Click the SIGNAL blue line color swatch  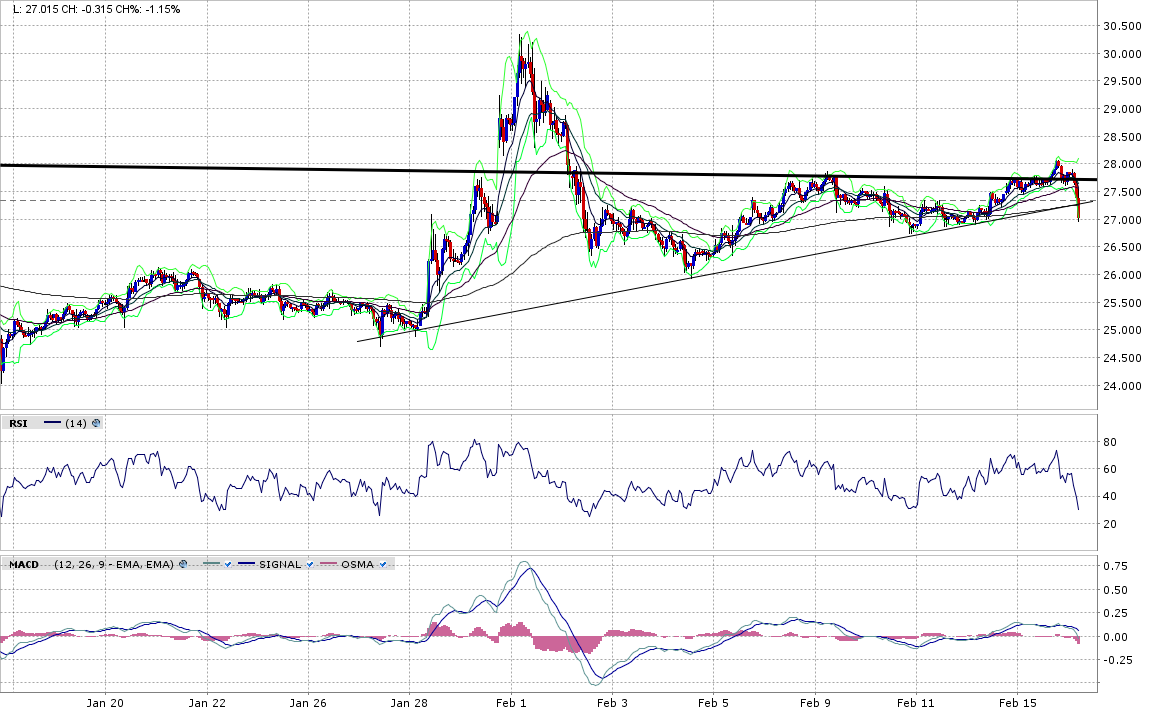click(x=246, y=565)
